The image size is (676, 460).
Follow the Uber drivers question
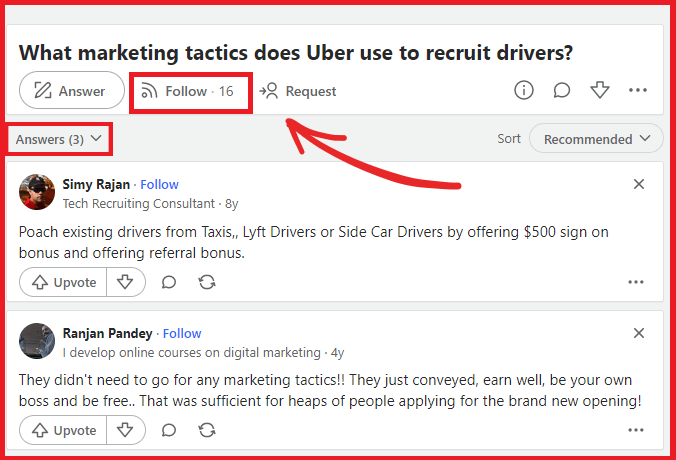point(188,91)
